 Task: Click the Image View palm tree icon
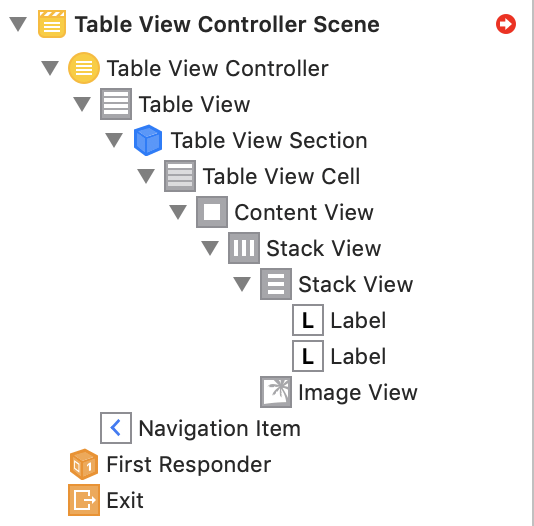(x=276, y=392)
